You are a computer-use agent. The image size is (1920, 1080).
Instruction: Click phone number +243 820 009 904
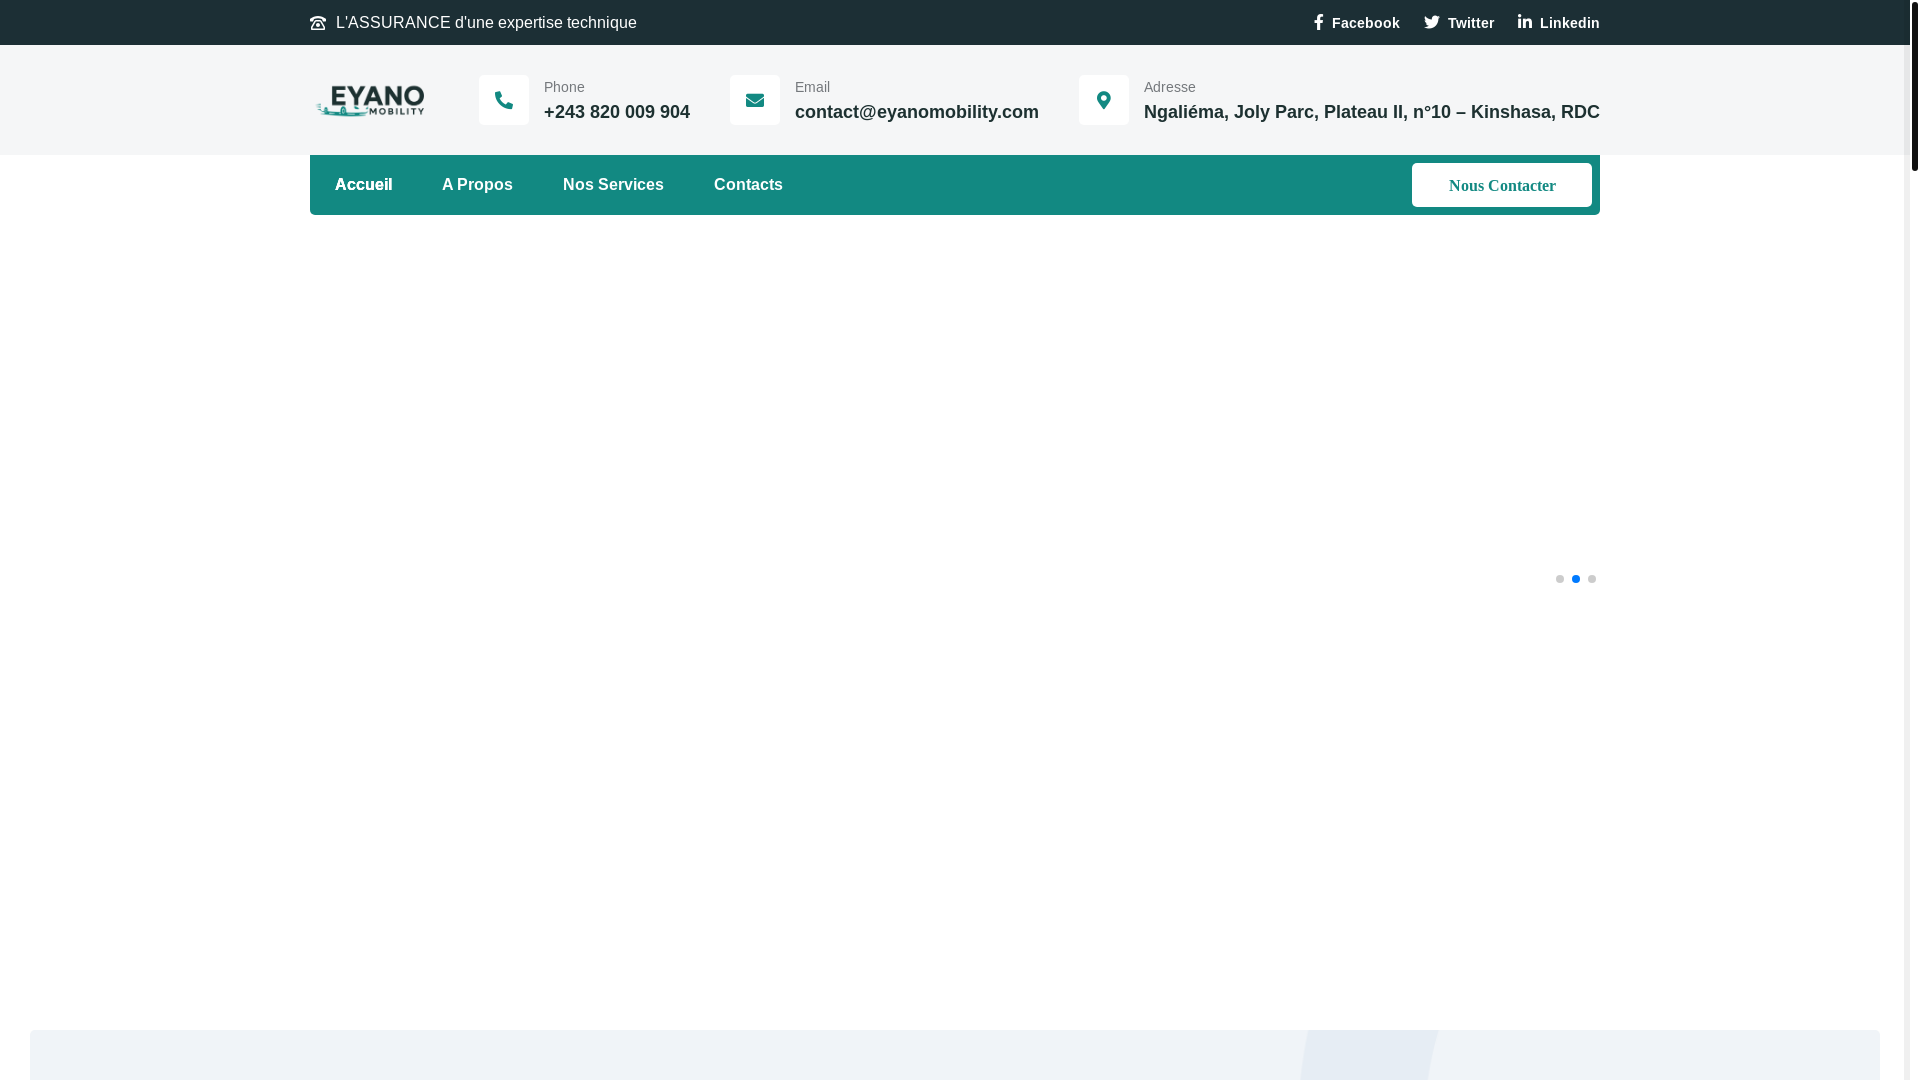coord(617,112)
